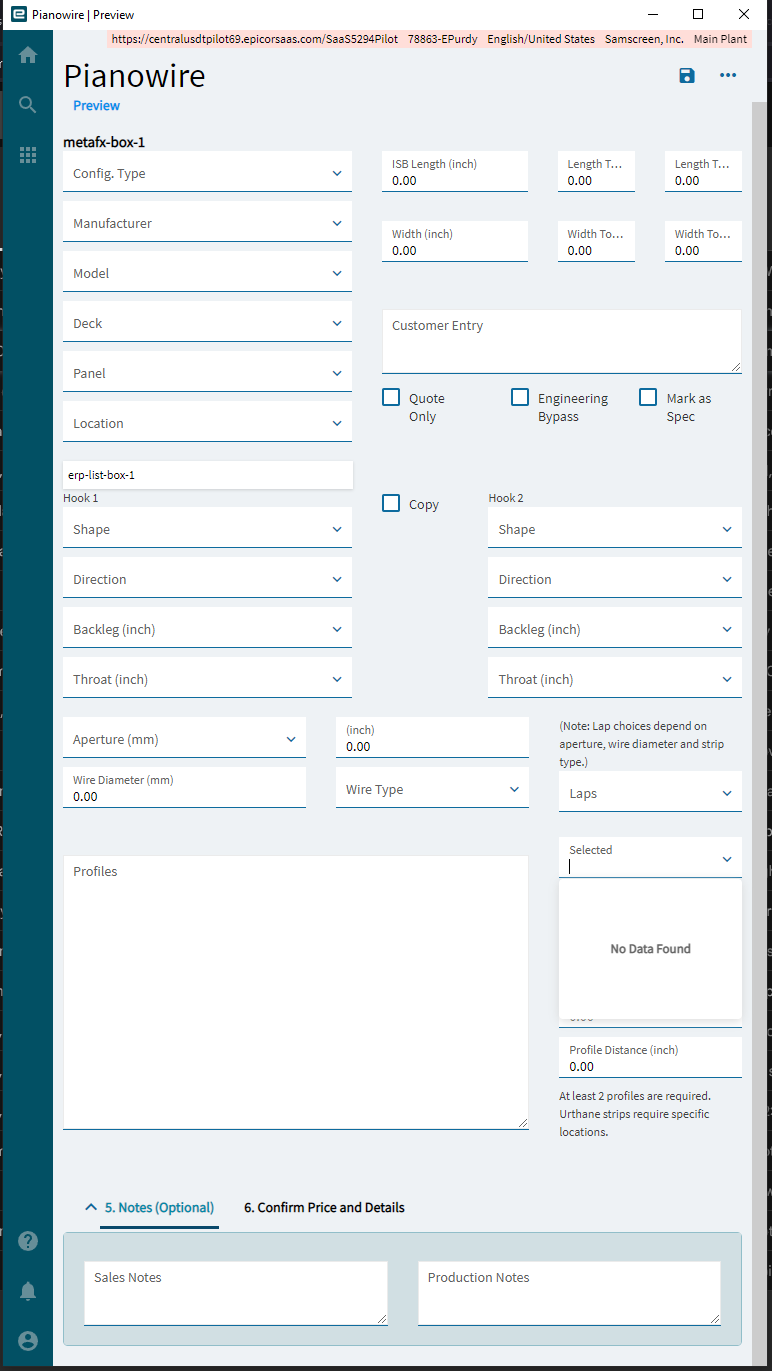Open the search icon in sidebar
The image size is (772, 1371).
[x=28, y=105]
